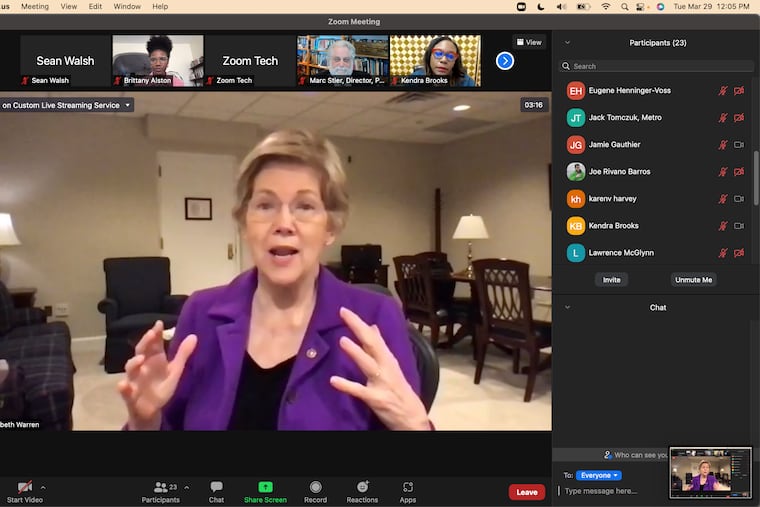Click the participants Search field

click(x=656, y=66)
